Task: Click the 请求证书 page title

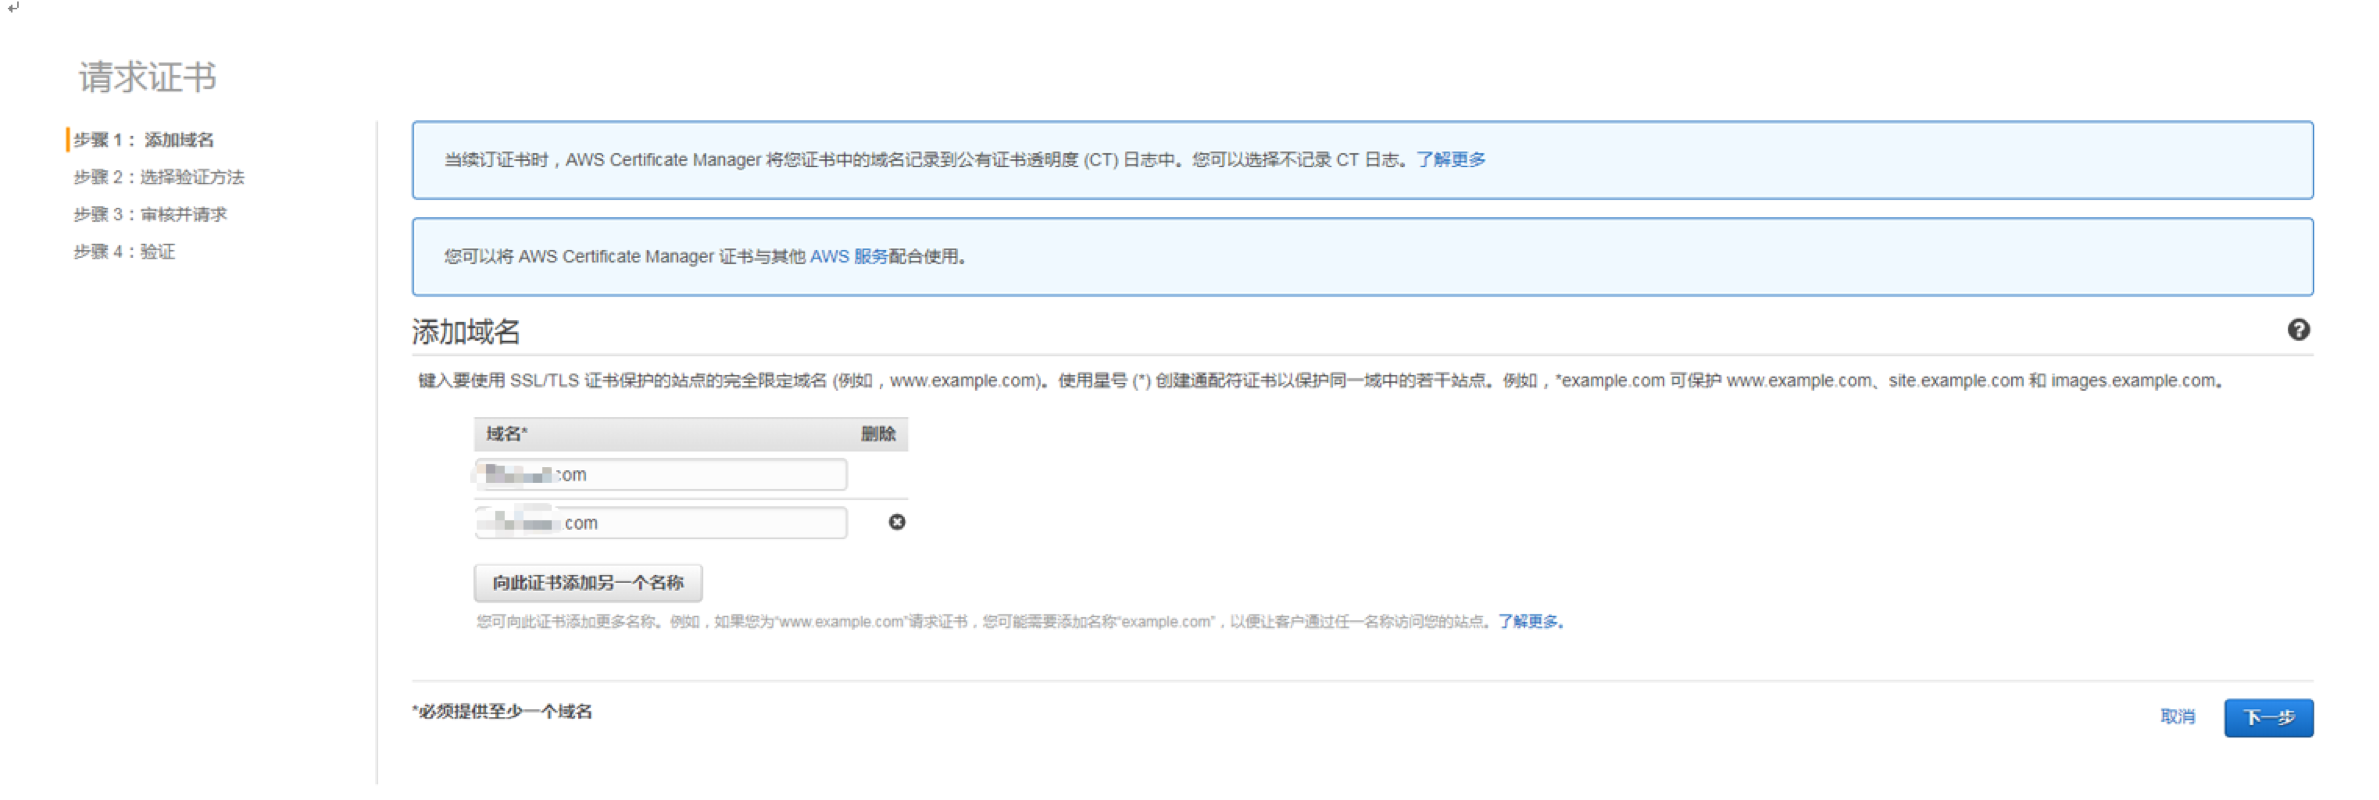Action: (148, 77)
